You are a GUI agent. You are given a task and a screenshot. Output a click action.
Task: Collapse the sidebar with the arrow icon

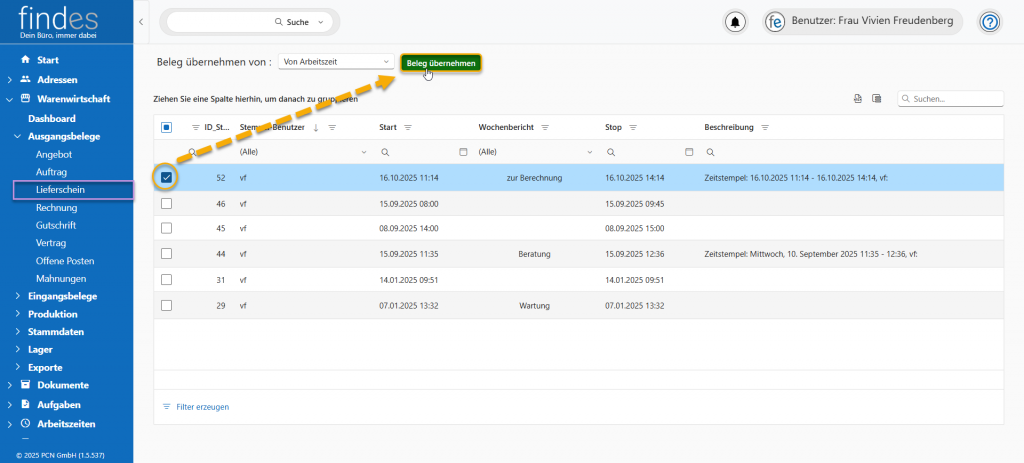pyautogui.click(x=140, y=21)
